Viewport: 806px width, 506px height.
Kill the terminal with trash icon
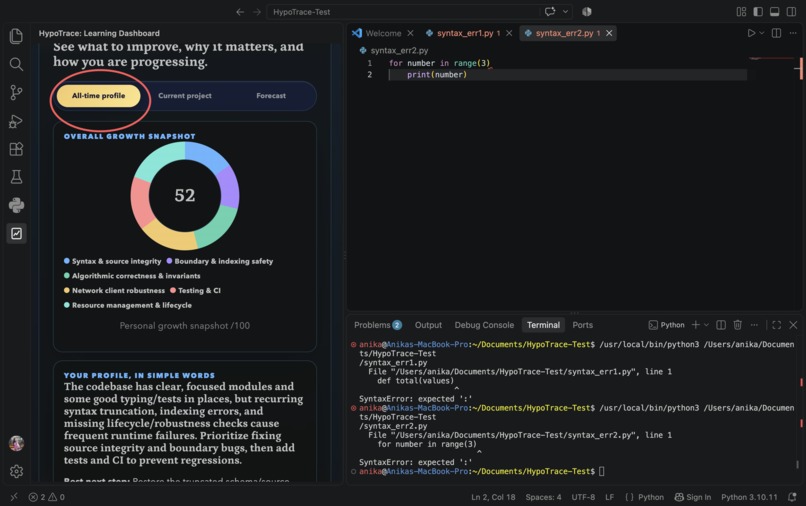click(x=738, y=325)
